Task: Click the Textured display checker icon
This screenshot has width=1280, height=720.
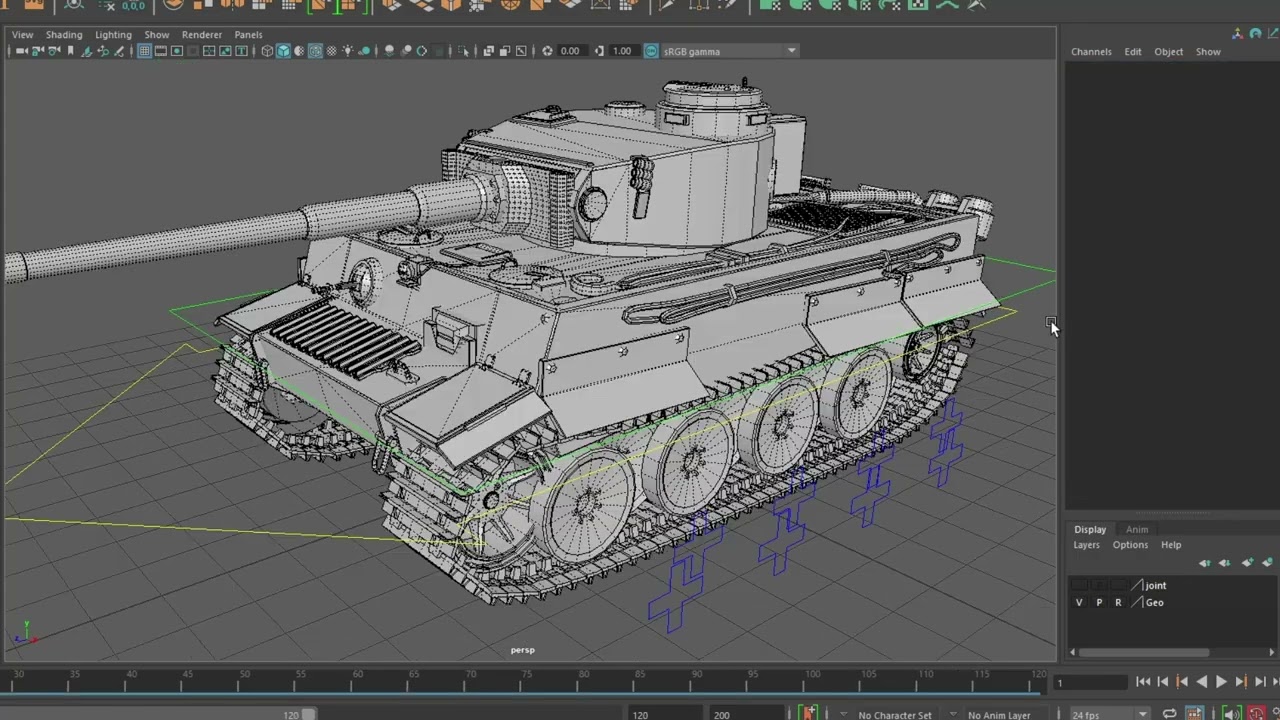Action: coord(332,51)
